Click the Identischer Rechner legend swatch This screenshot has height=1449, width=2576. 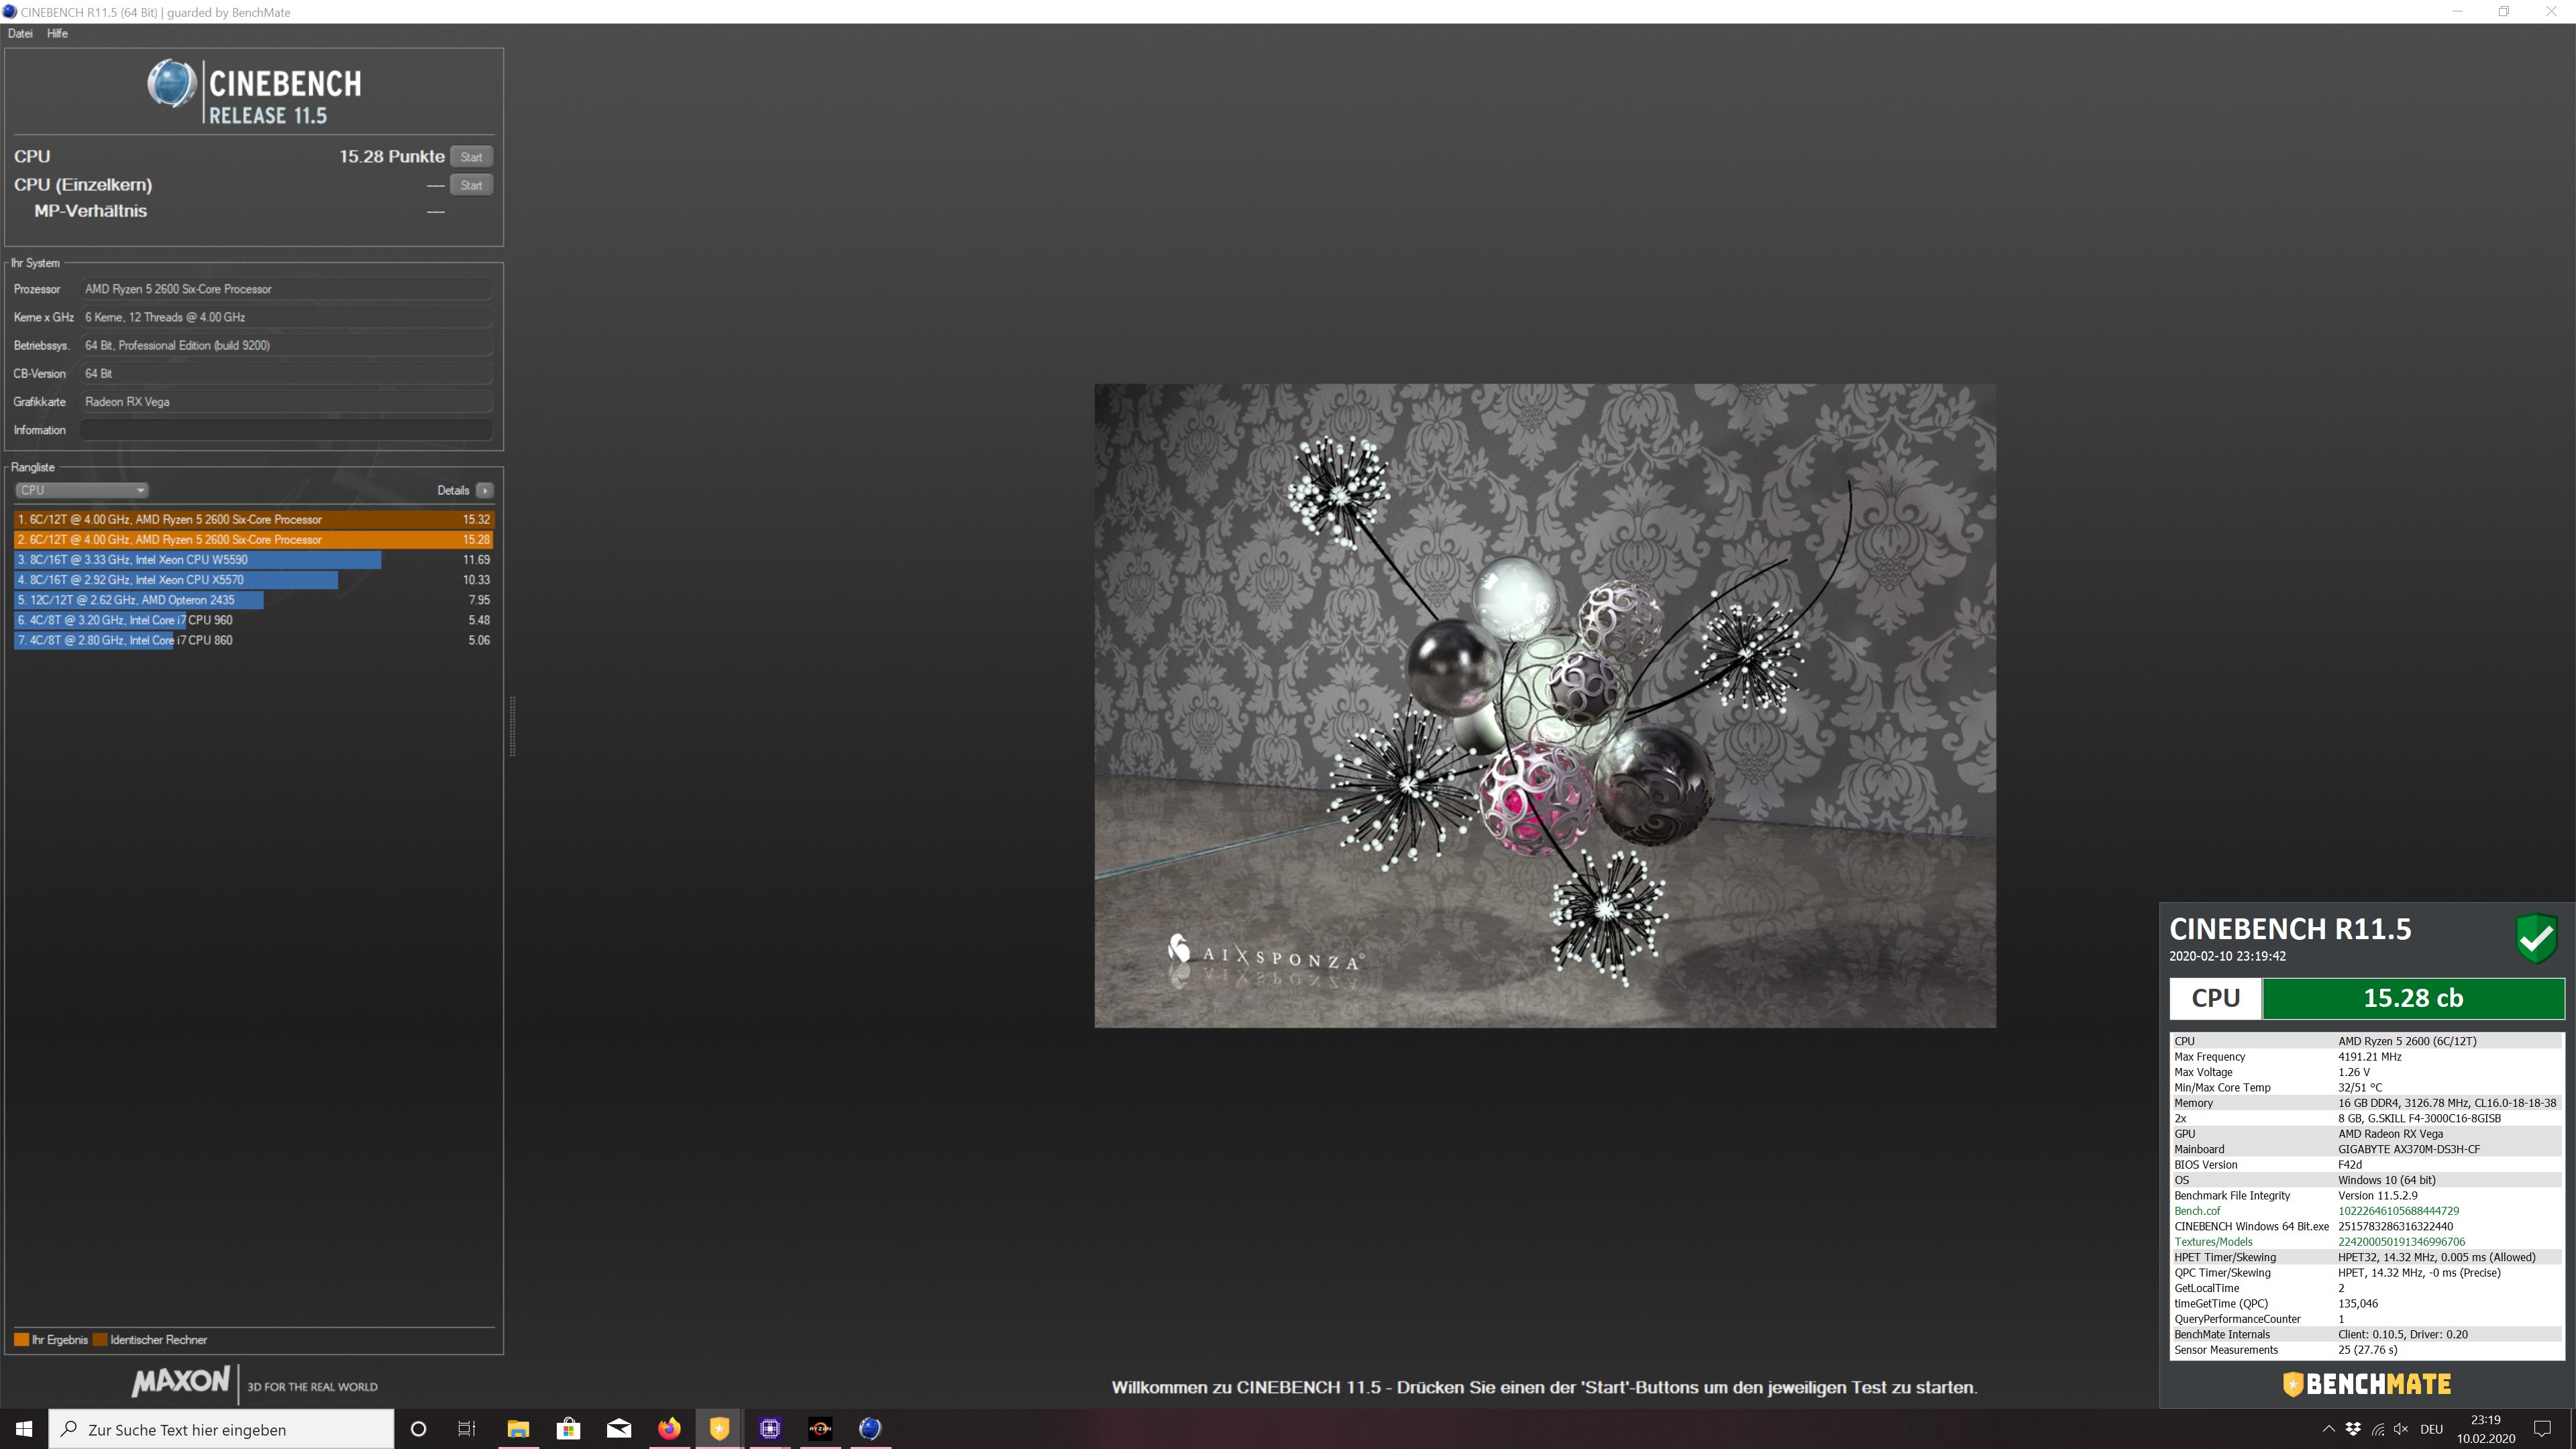(100, 1340)
